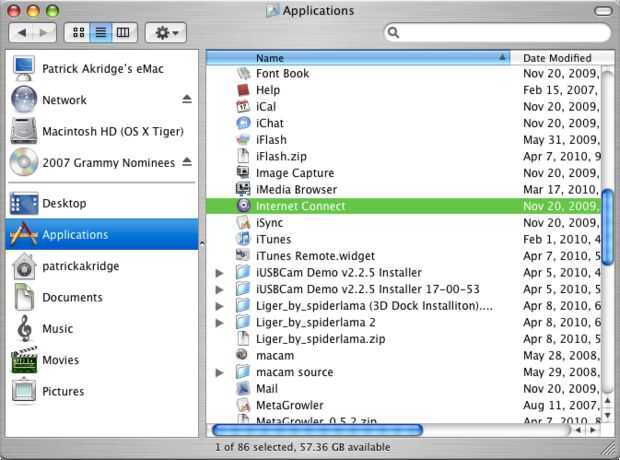Expand iUSBCam Demo Installer 17-00-53 folder
The width and height of the screenshot is (620, 460).
point(219,290)
